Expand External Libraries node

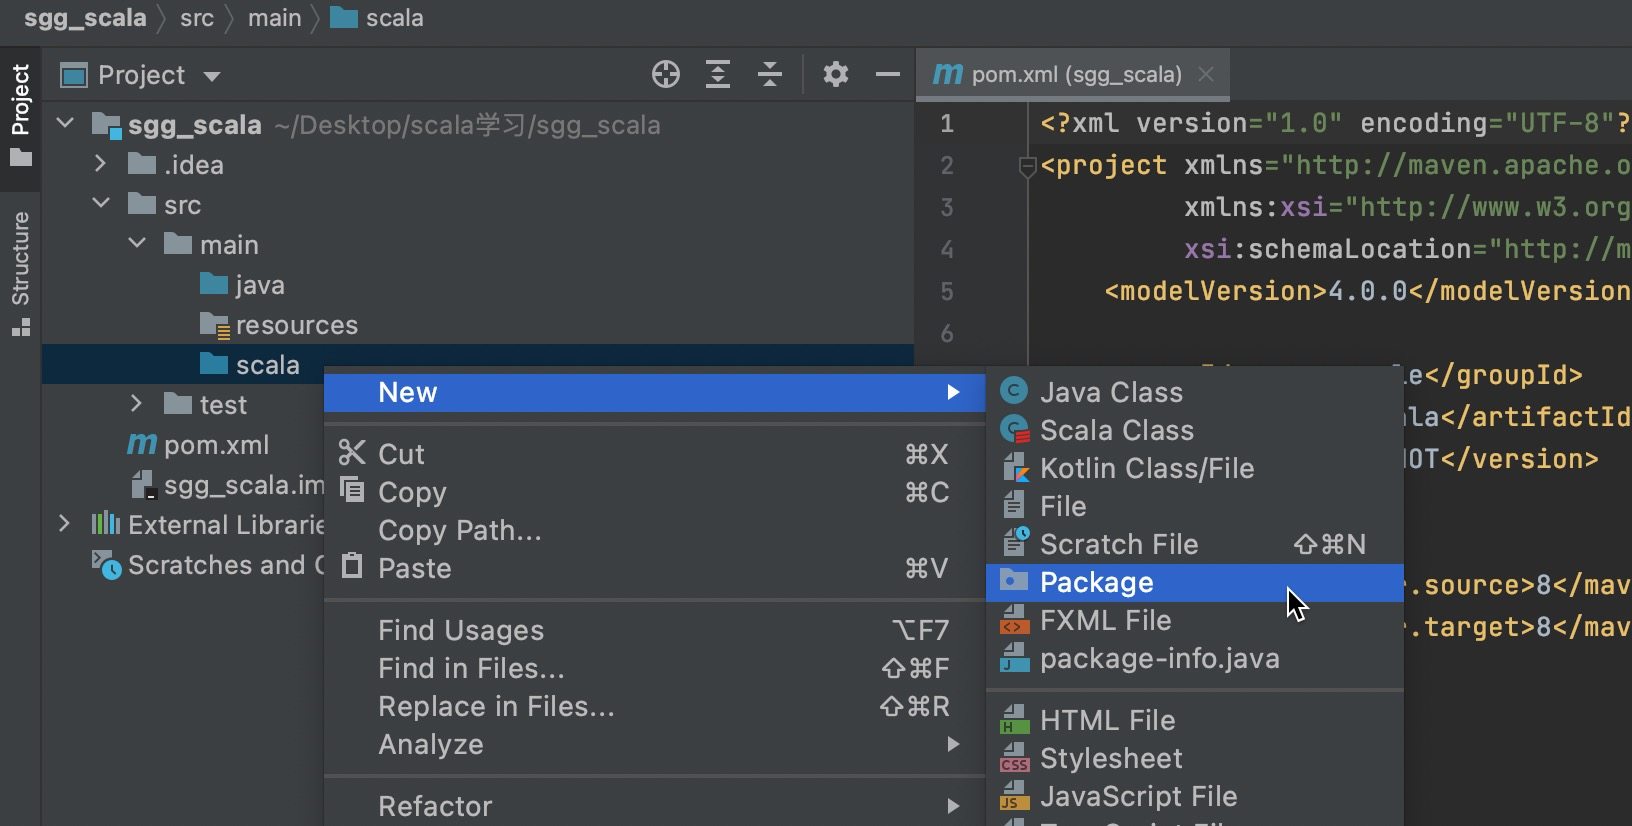64,524
